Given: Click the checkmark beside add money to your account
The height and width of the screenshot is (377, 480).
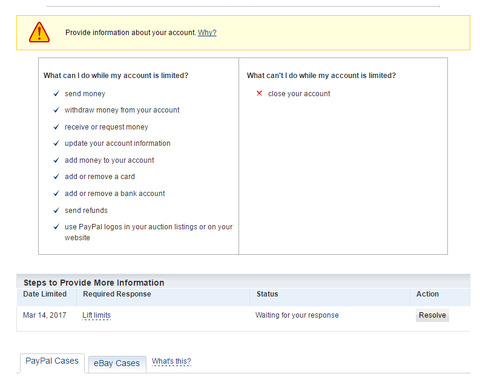Looking at the screenshot, I should click(x=56, y=160).
